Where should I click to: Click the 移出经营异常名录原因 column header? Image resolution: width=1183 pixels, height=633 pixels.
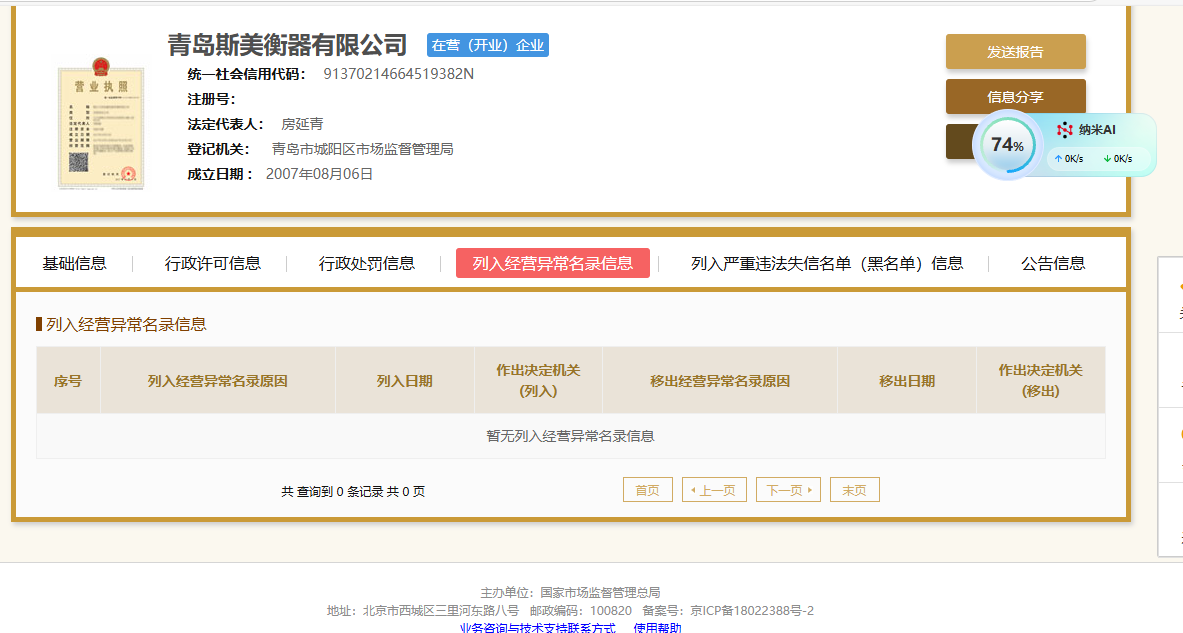(720, 381)
